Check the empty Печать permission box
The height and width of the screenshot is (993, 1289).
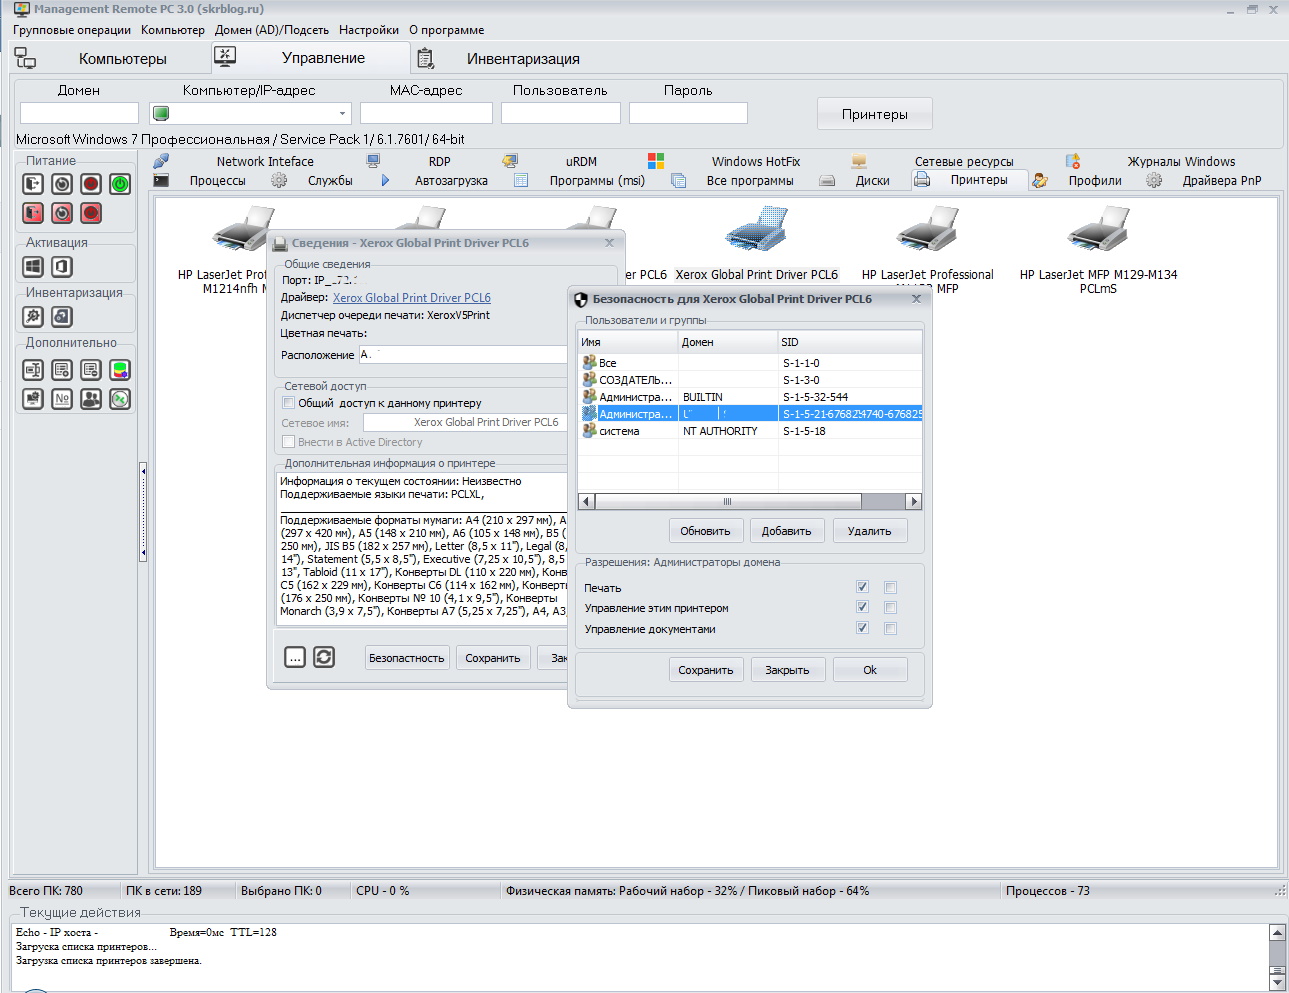pos(890,587)
